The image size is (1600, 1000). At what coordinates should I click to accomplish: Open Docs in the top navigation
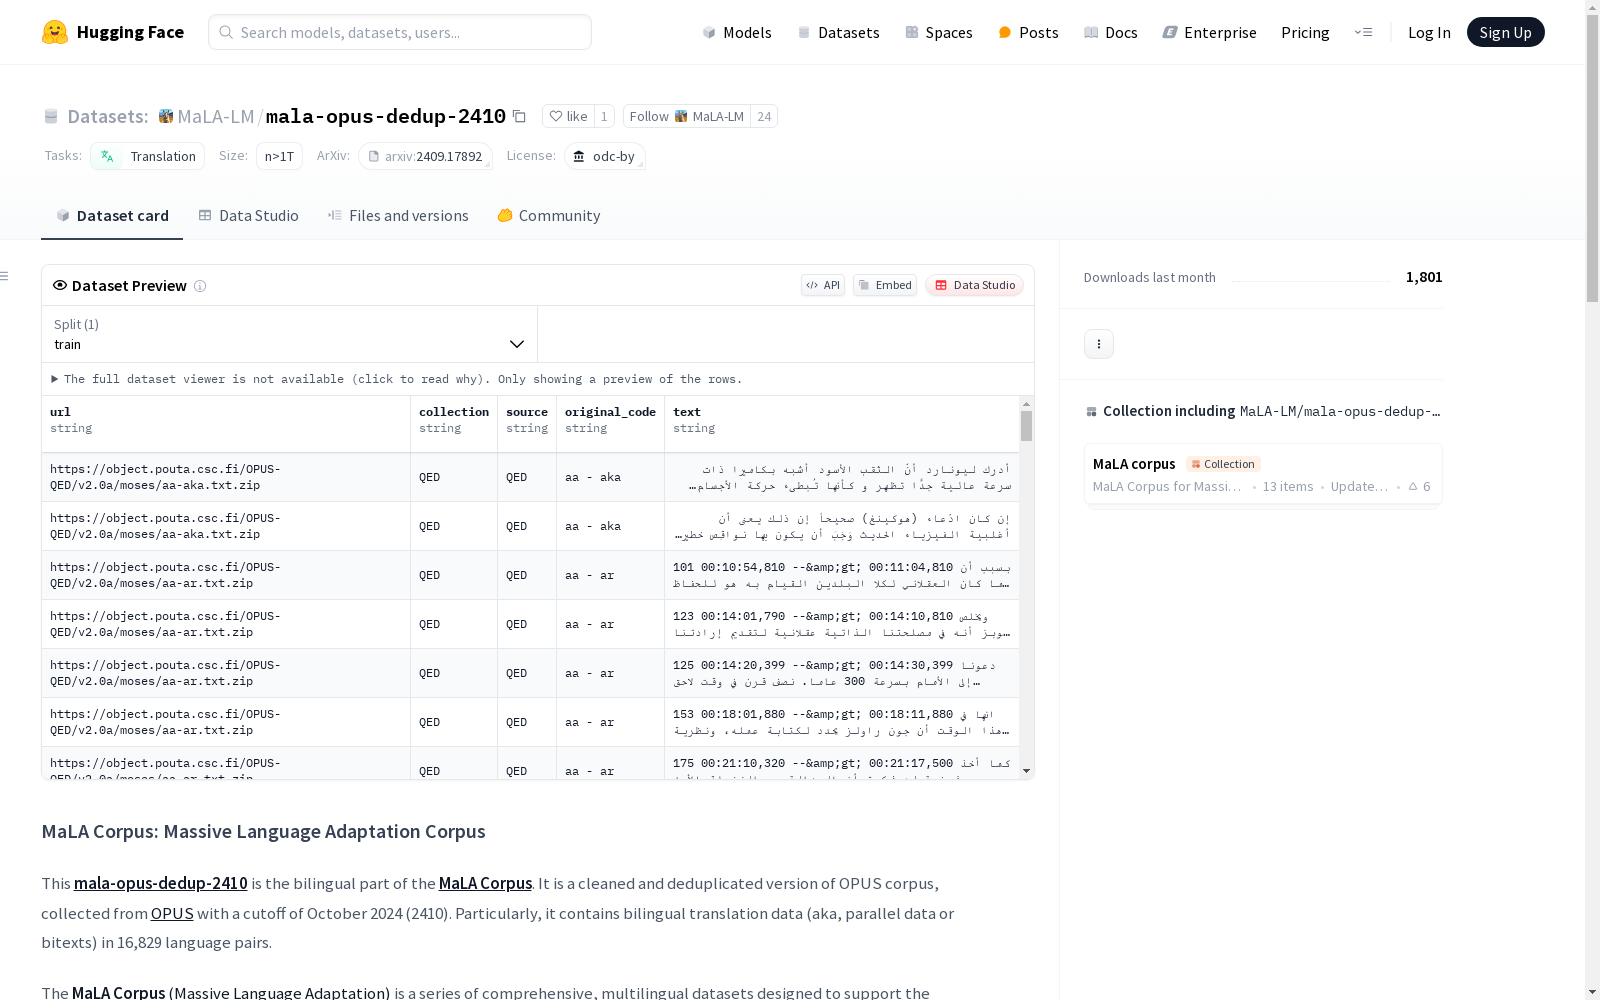(1111, 32)
